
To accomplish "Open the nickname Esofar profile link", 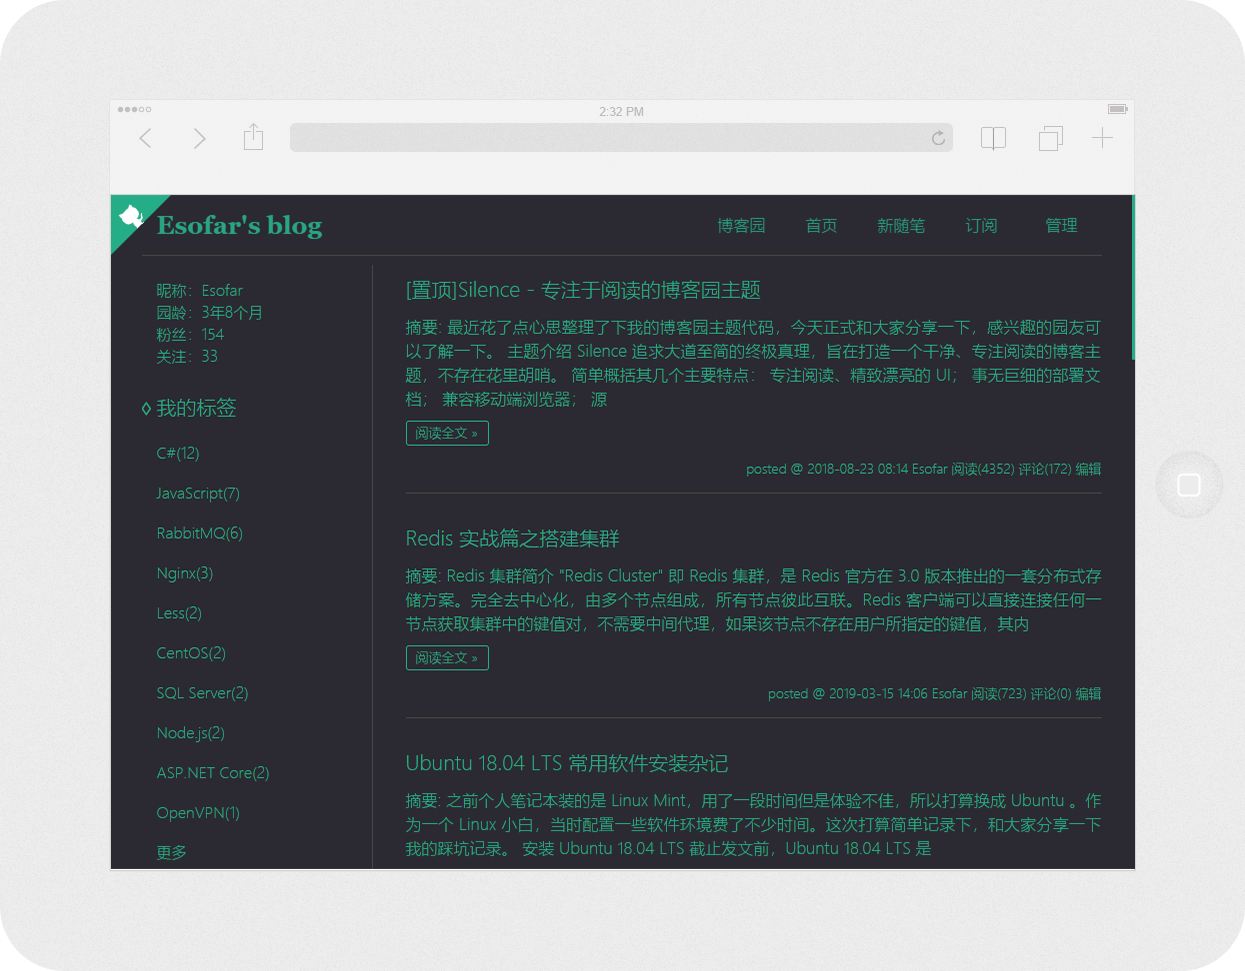I will (222, 291).
